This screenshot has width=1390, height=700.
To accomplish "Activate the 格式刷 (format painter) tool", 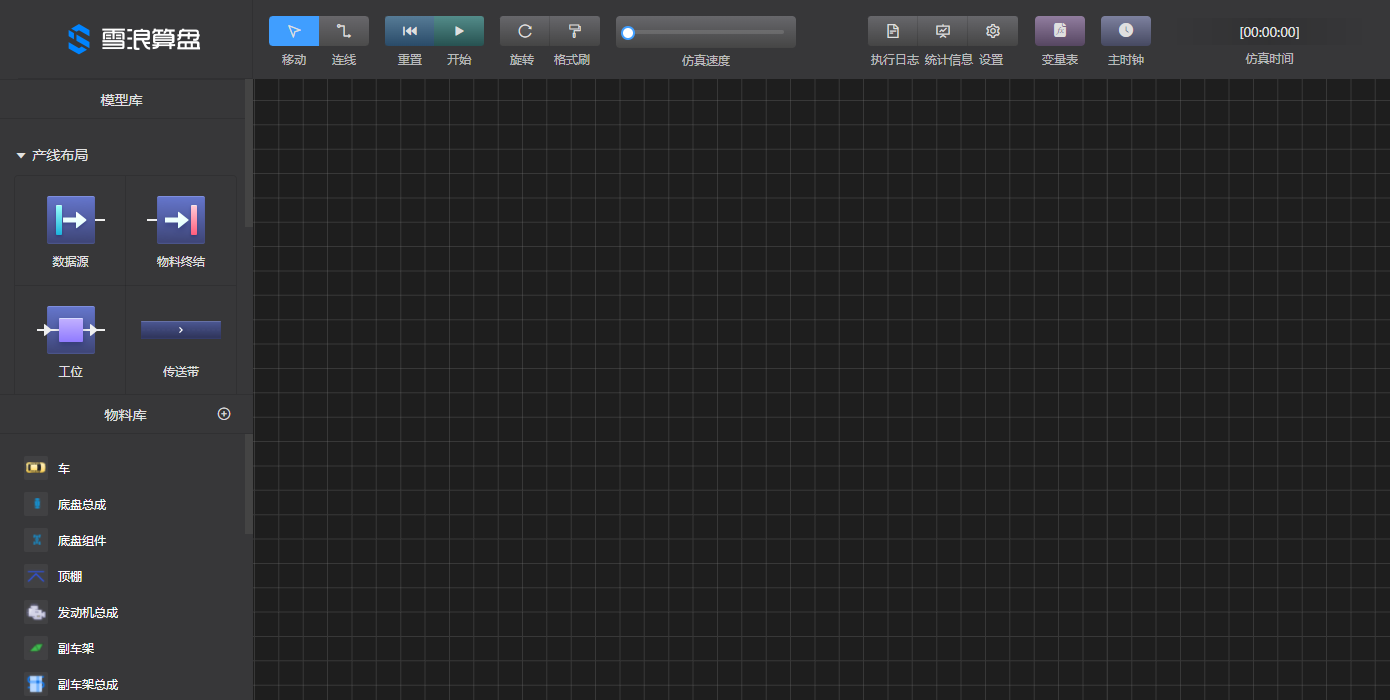I will pos(575,31).
